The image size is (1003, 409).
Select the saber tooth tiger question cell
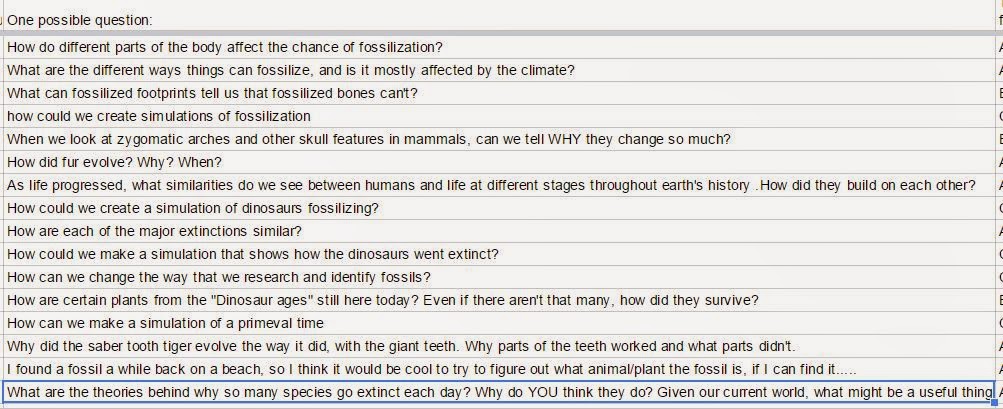coord(500,347)
